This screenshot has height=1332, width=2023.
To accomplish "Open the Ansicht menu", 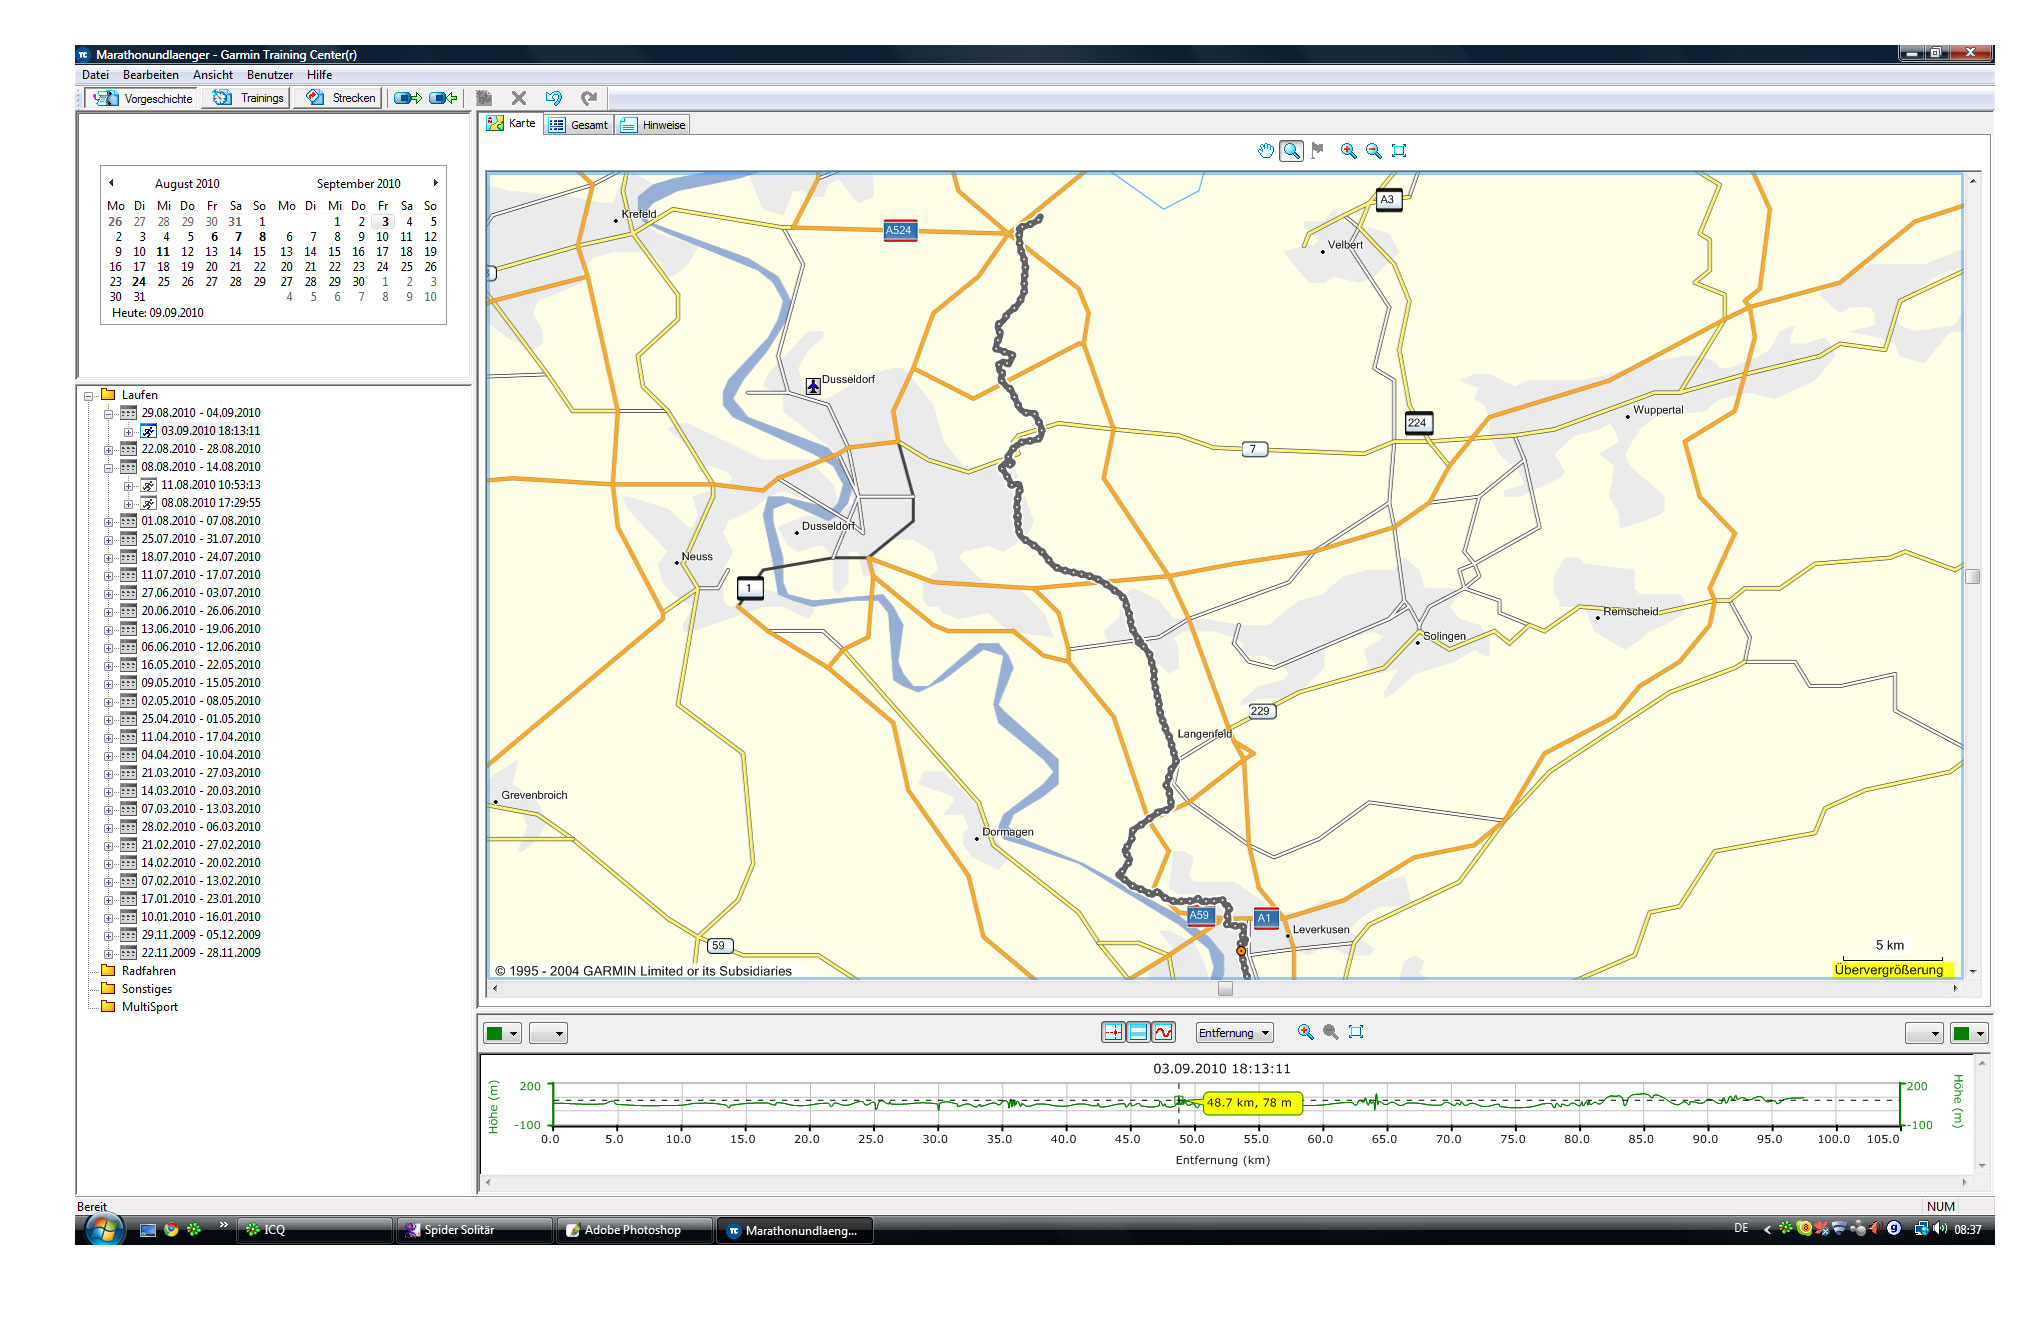I will (212, 75).
